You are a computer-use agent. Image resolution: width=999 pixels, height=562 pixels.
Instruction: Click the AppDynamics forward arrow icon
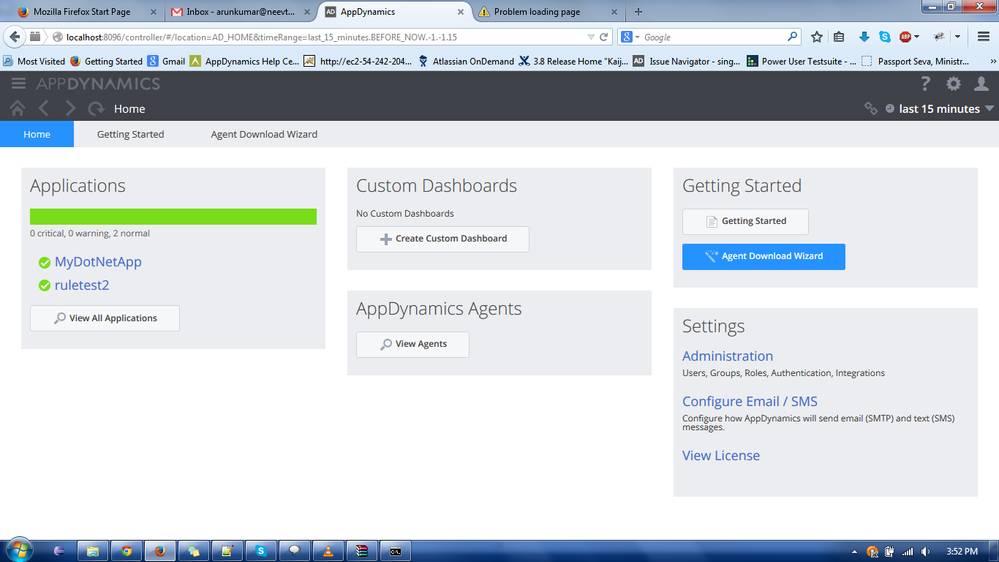pos(70,108)
